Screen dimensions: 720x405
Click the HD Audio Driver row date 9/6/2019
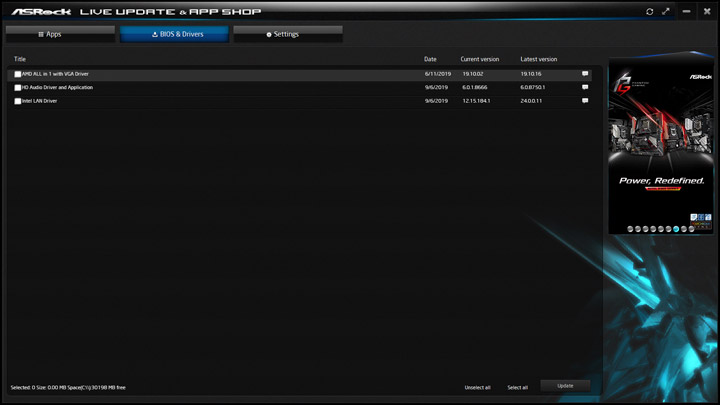(436, 87)
